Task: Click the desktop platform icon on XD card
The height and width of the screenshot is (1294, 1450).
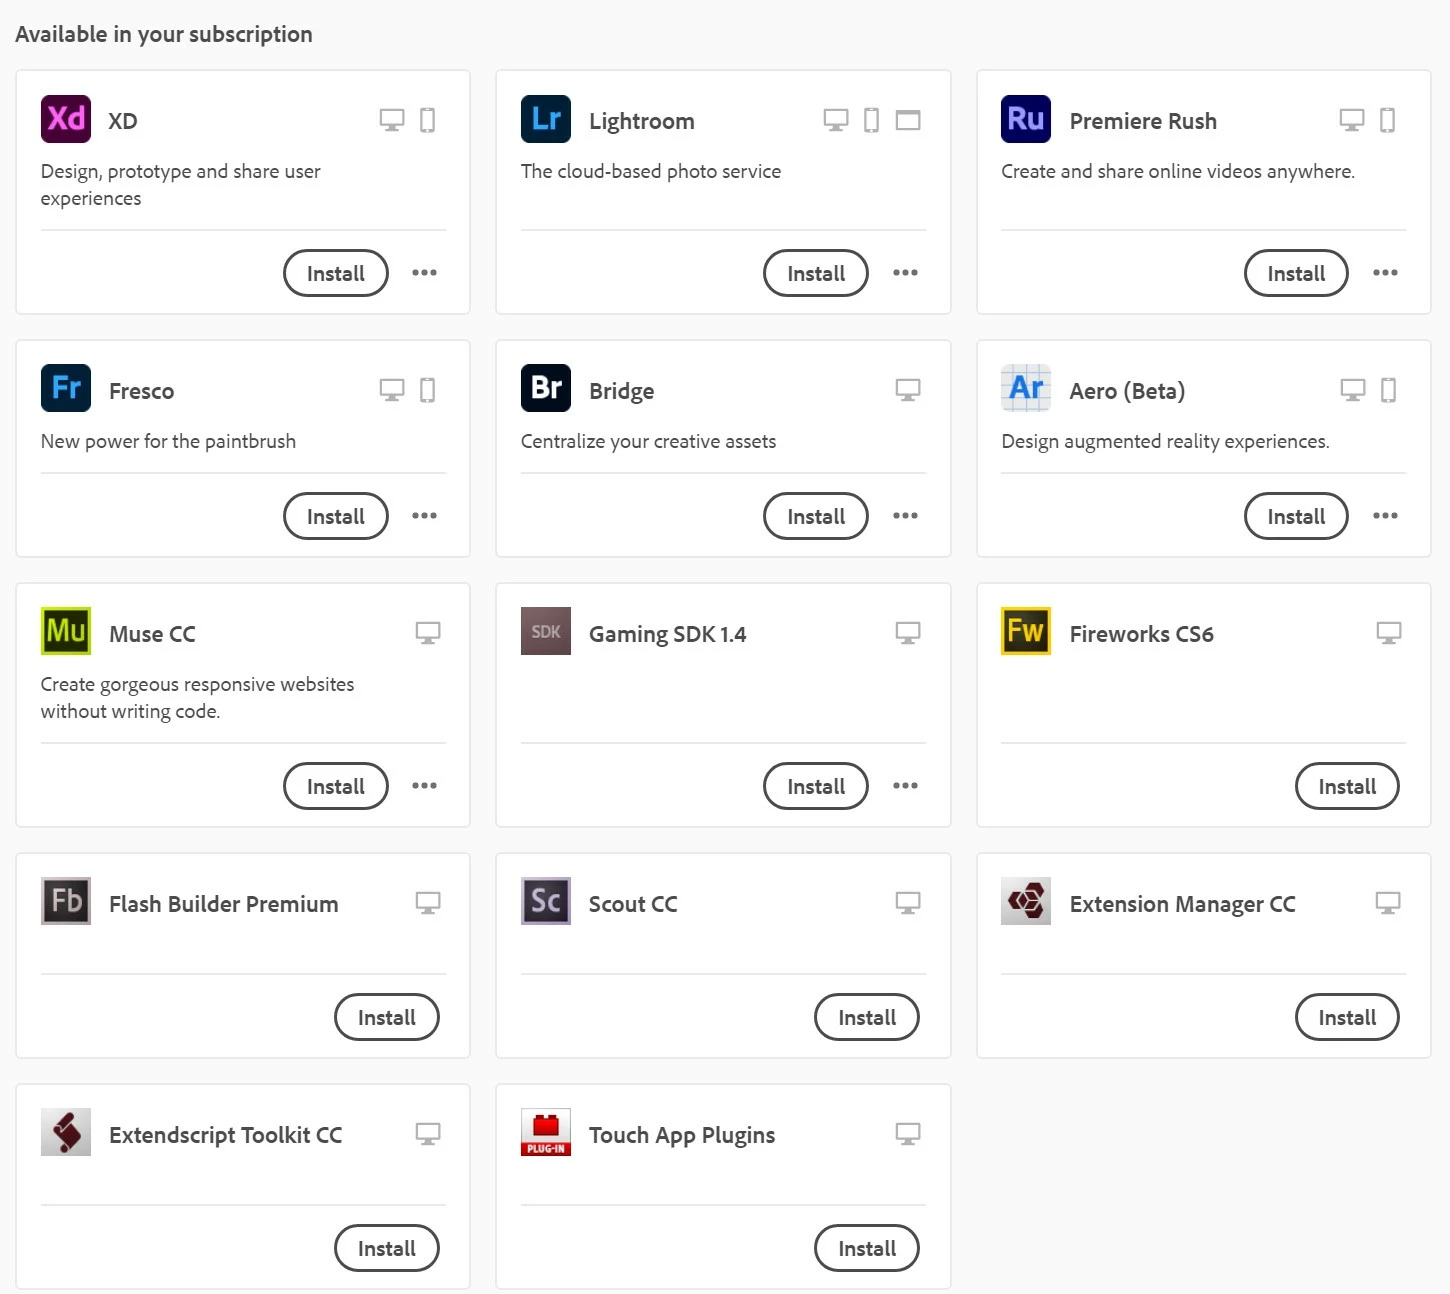Action: point(392,120)
